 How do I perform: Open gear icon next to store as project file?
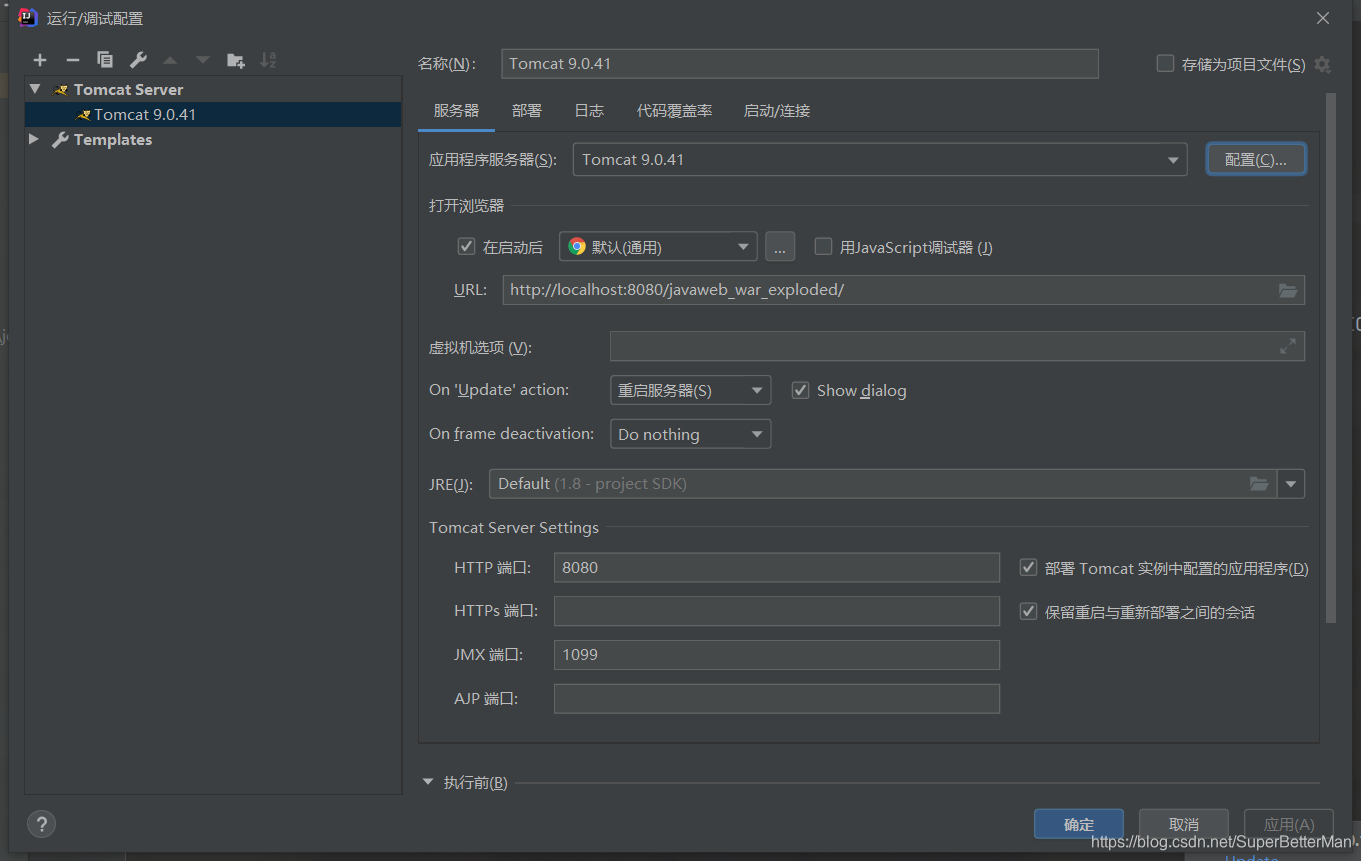[1322, 64]
